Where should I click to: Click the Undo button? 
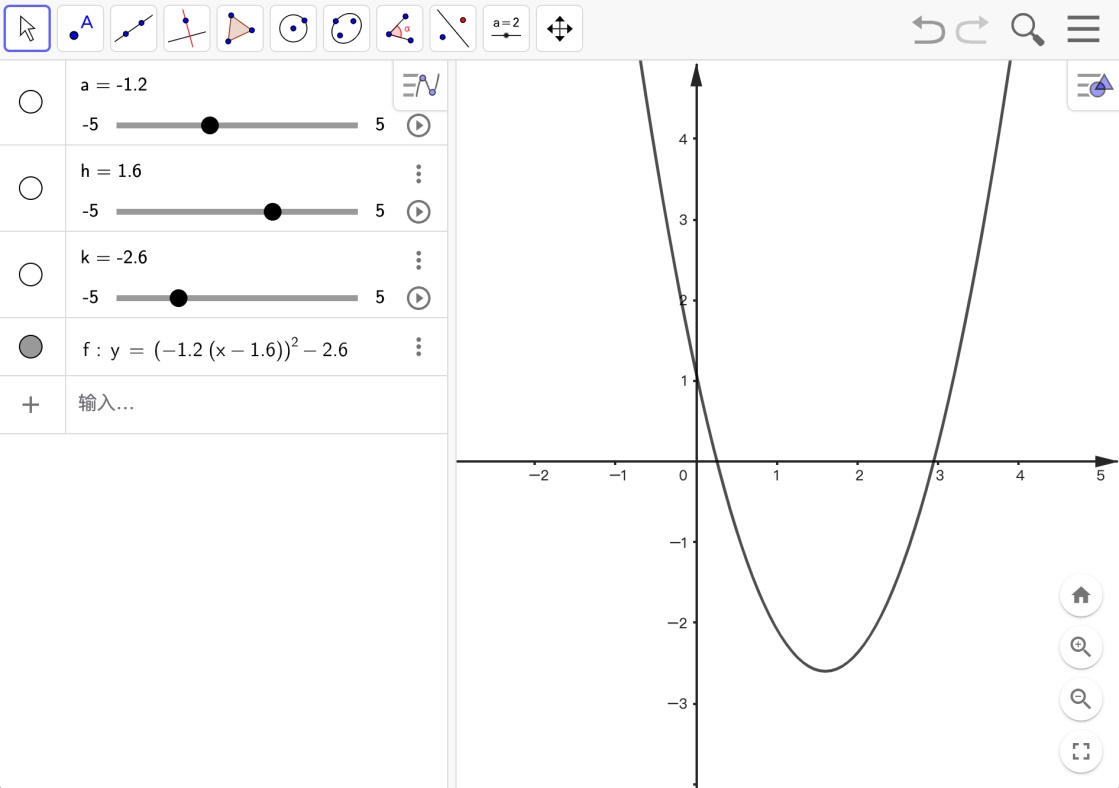click(x=928, y=29)
